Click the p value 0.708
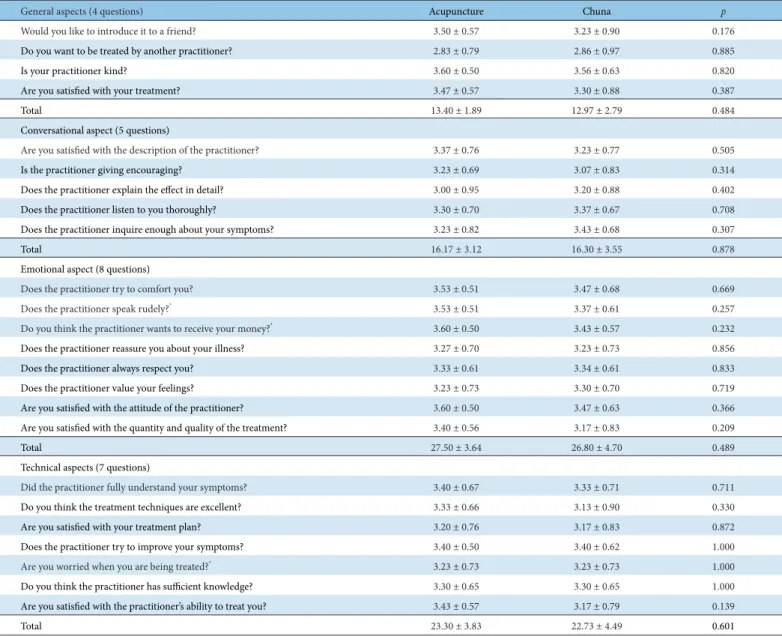The width and height of the screenshot is (782, 636). pos(723,210)
